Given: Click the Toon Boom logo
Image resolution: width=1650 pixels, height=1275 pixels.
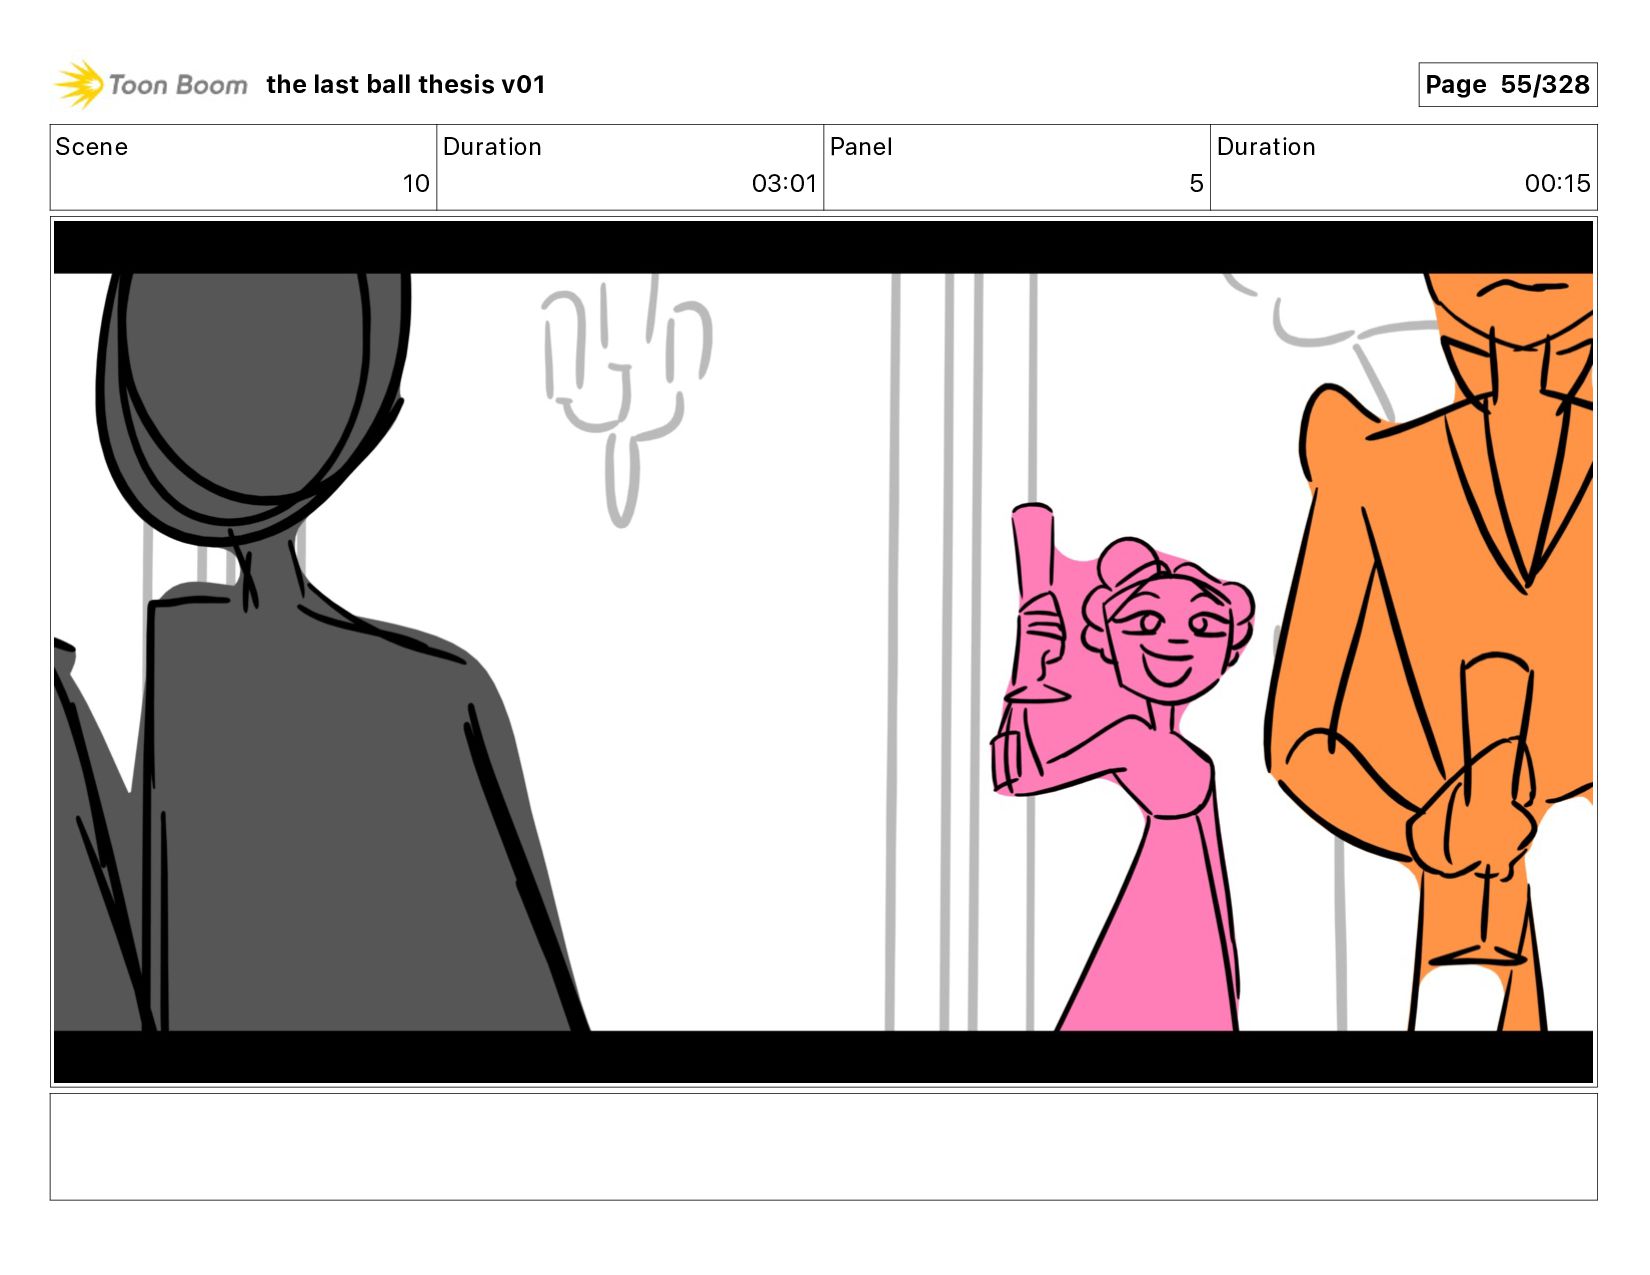Looking at the screenshot, I should point(150,84).
